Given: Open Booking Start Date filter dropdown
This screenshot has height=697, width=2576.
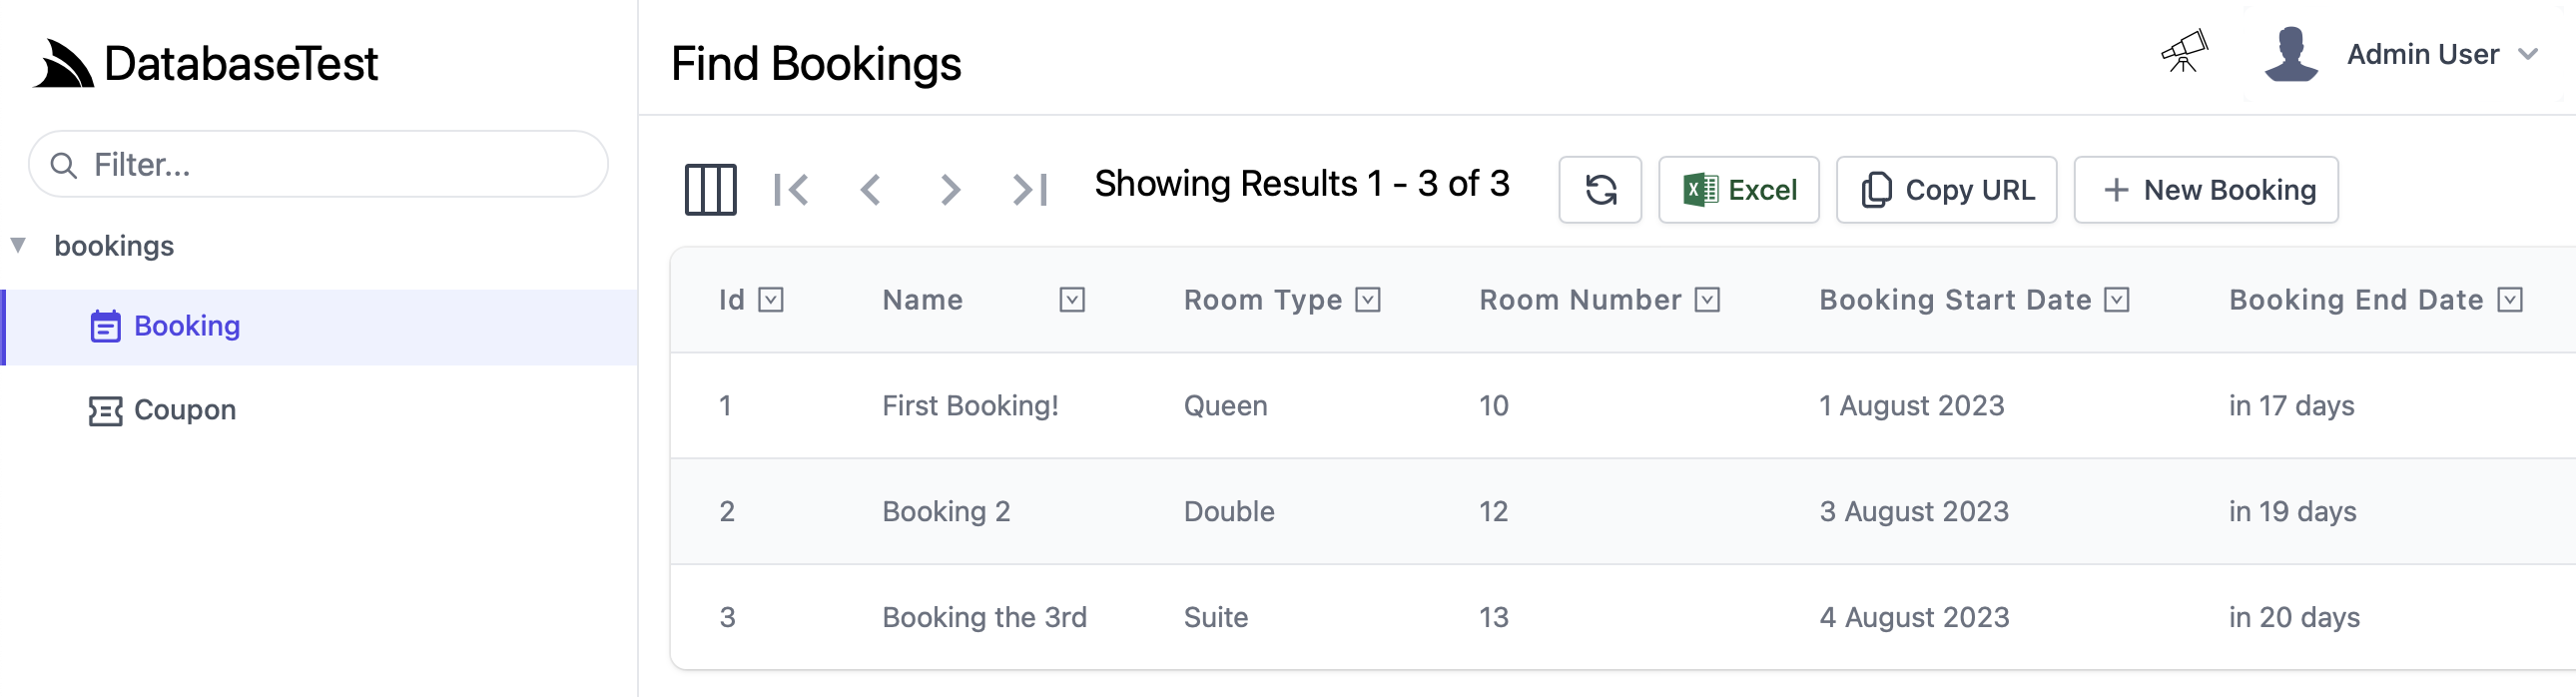Looking at the screenshot, I should [x=2116, y=300].
